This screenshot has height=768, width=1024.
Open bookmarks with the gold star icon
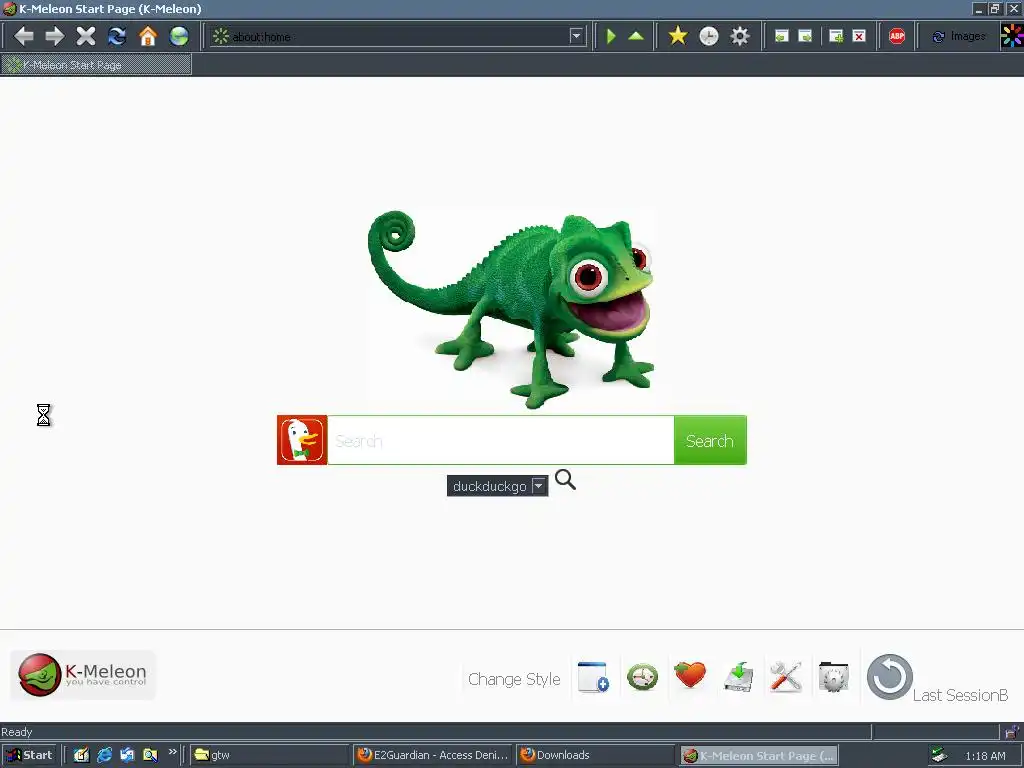[678, 36]
